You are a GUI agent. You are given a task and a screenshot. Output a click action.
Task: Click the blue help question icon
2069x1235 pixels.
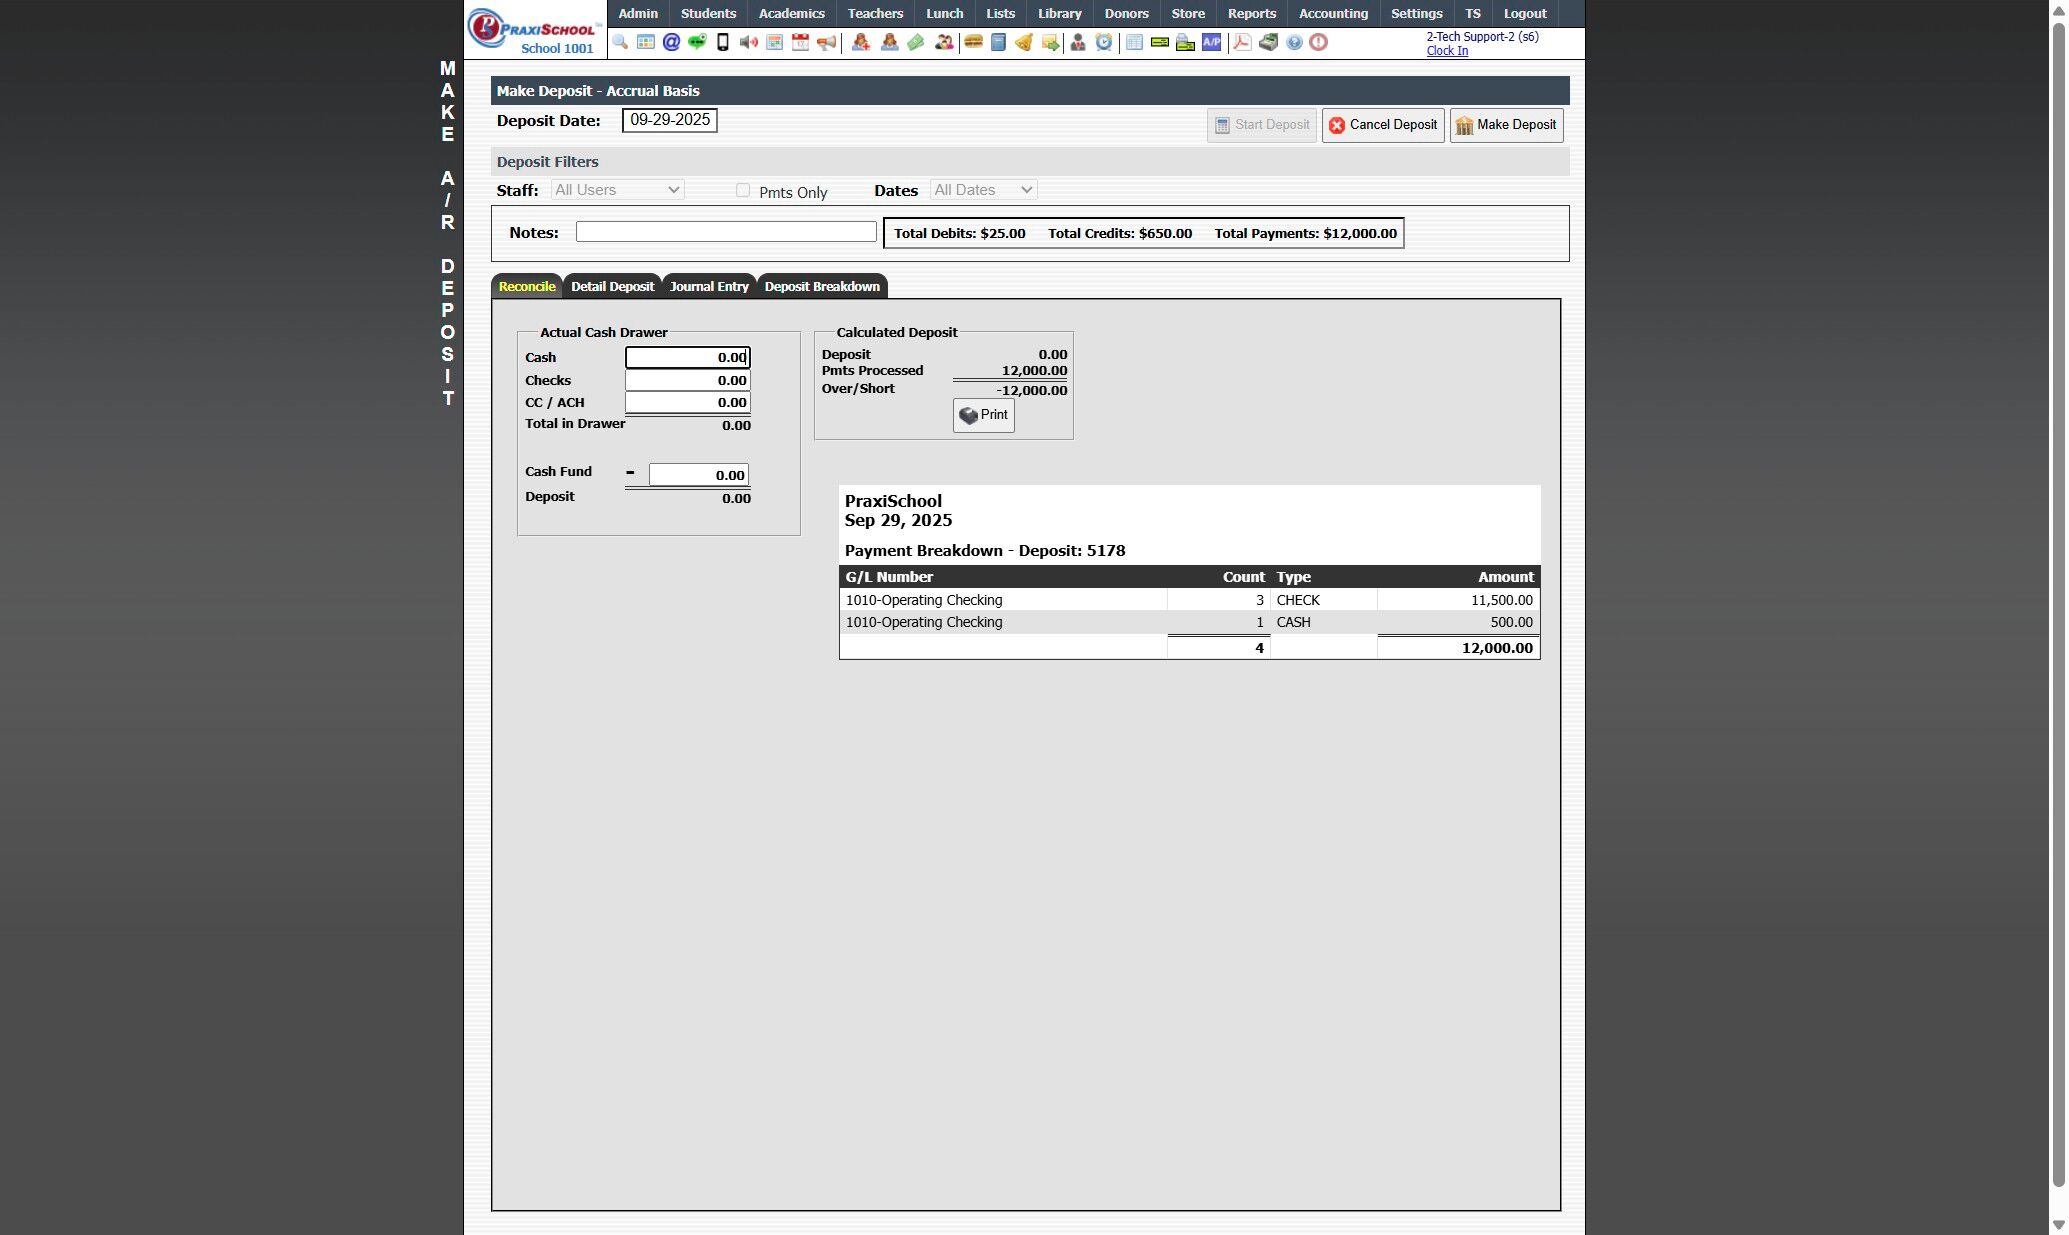pos(1294,42)
